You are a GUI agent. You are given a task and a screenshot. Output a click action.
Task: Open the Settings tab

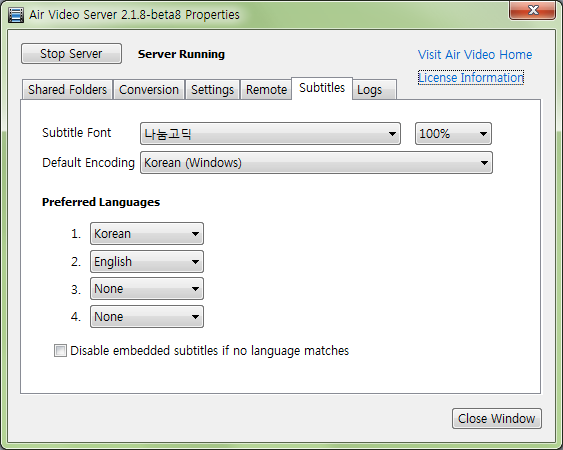[x=212, y=89]
